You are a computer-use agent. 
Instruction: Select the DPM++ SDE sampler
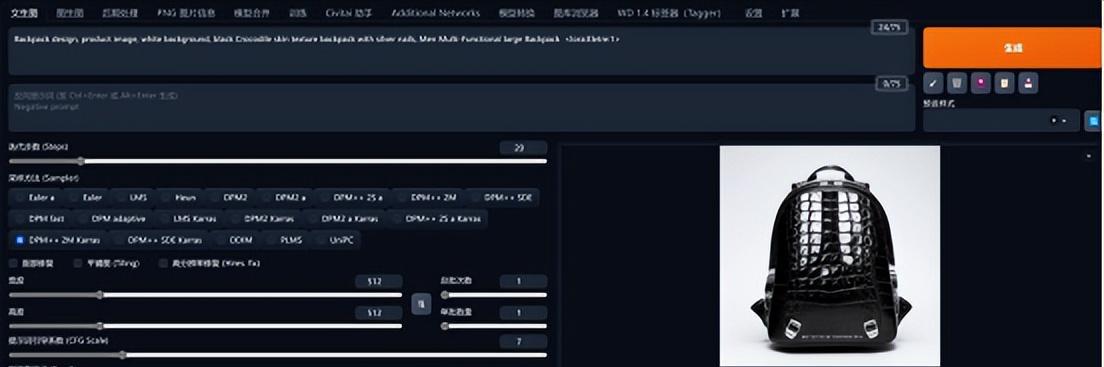click(x=502, y=198)
